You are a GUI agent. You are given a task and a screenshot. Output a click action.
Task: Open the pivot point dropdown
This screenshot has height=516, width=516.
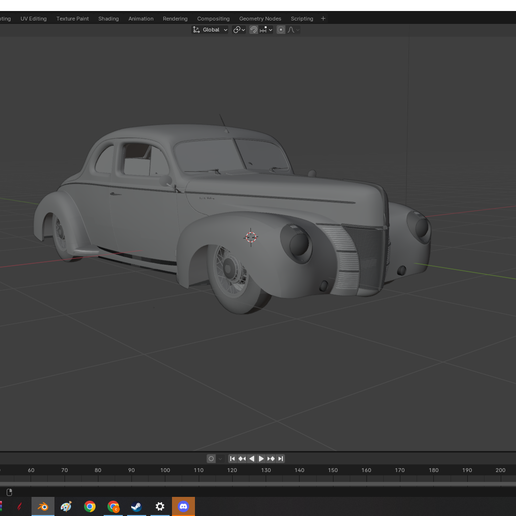[x=239, y=30]
